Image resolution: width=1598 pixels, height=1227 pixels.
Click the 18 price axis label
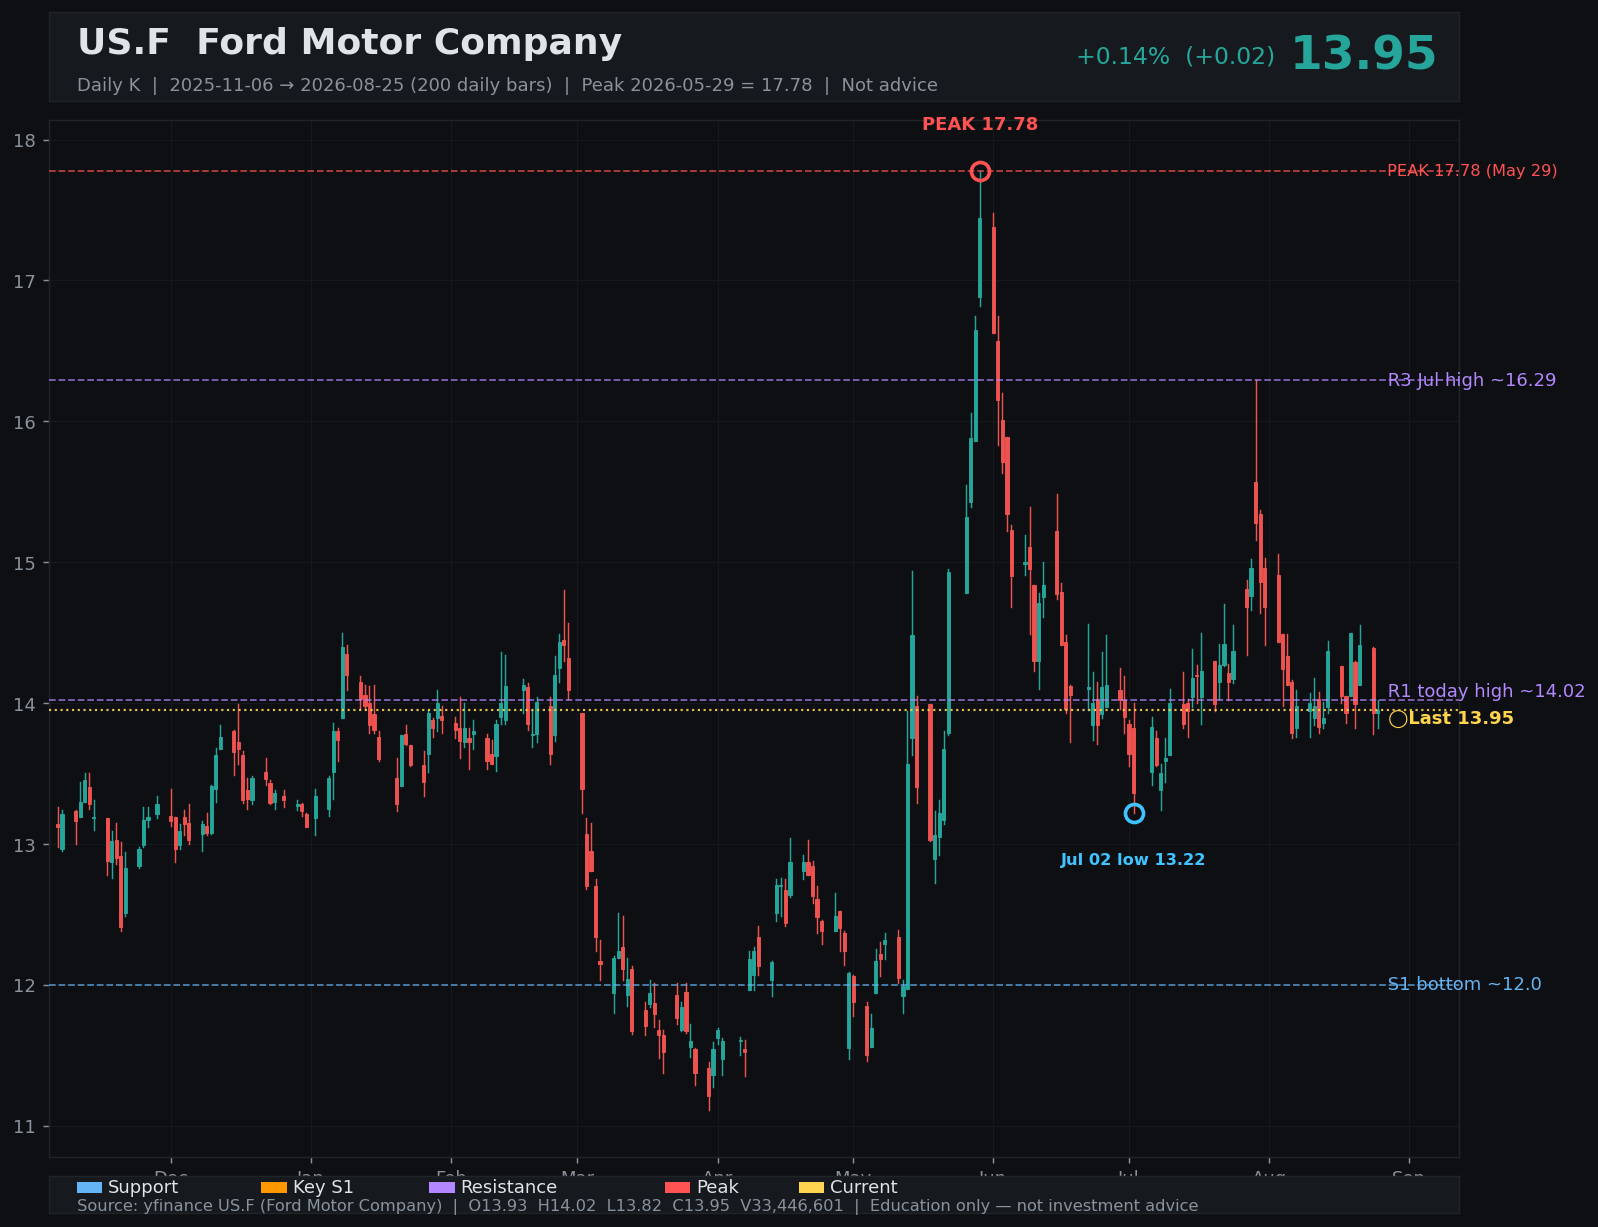(x=24, y=140)
